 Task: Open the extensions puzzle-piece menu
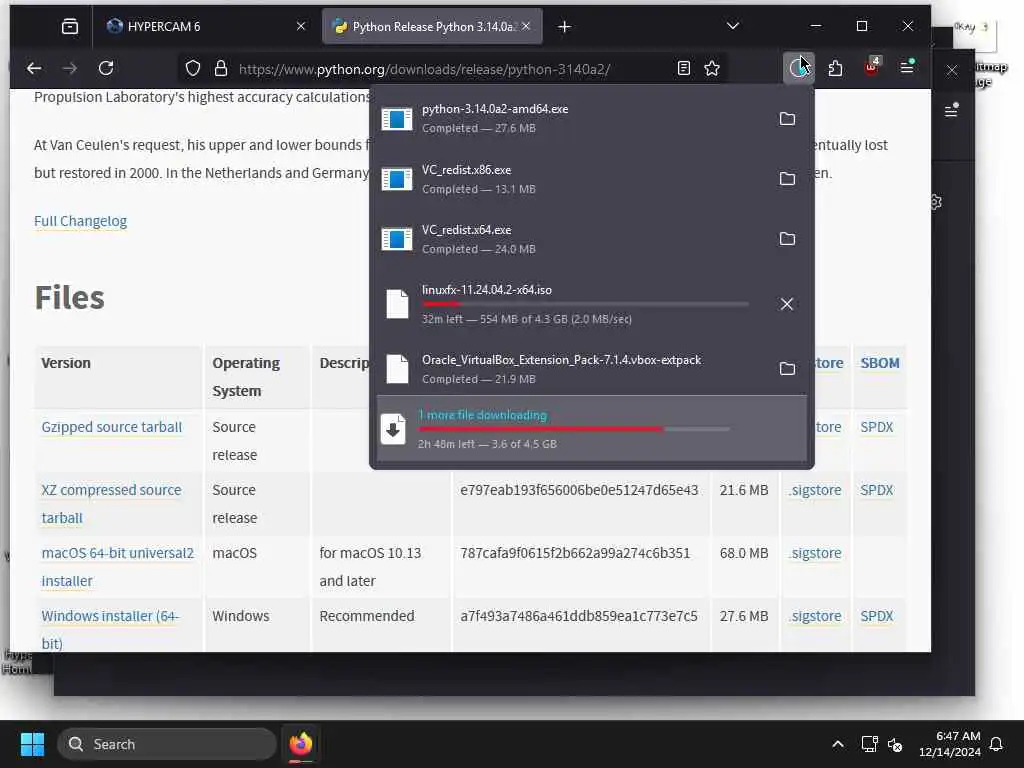click(x=835, y=68)
